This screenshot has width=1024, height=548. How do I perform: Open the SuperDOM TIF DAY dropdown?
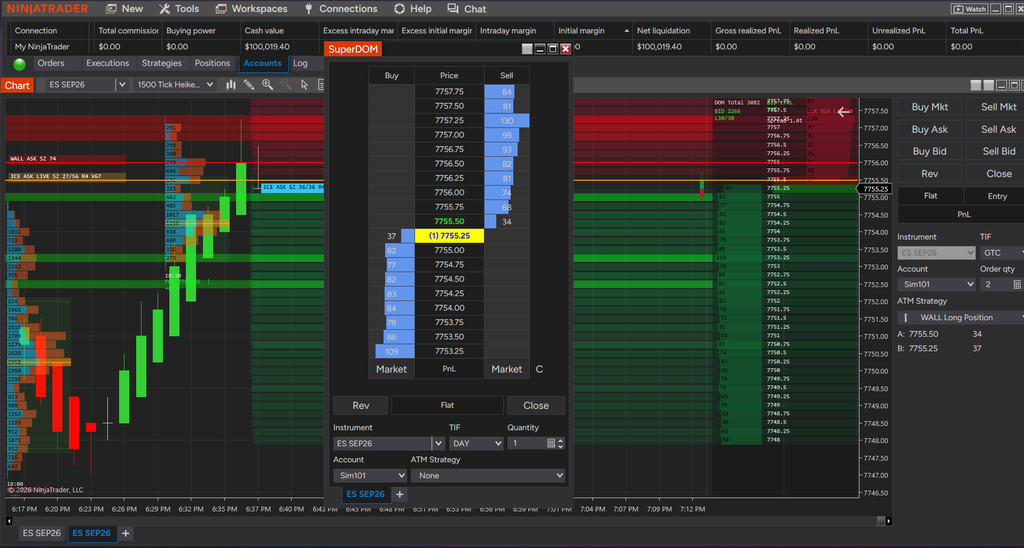click(x=477, y=443)
